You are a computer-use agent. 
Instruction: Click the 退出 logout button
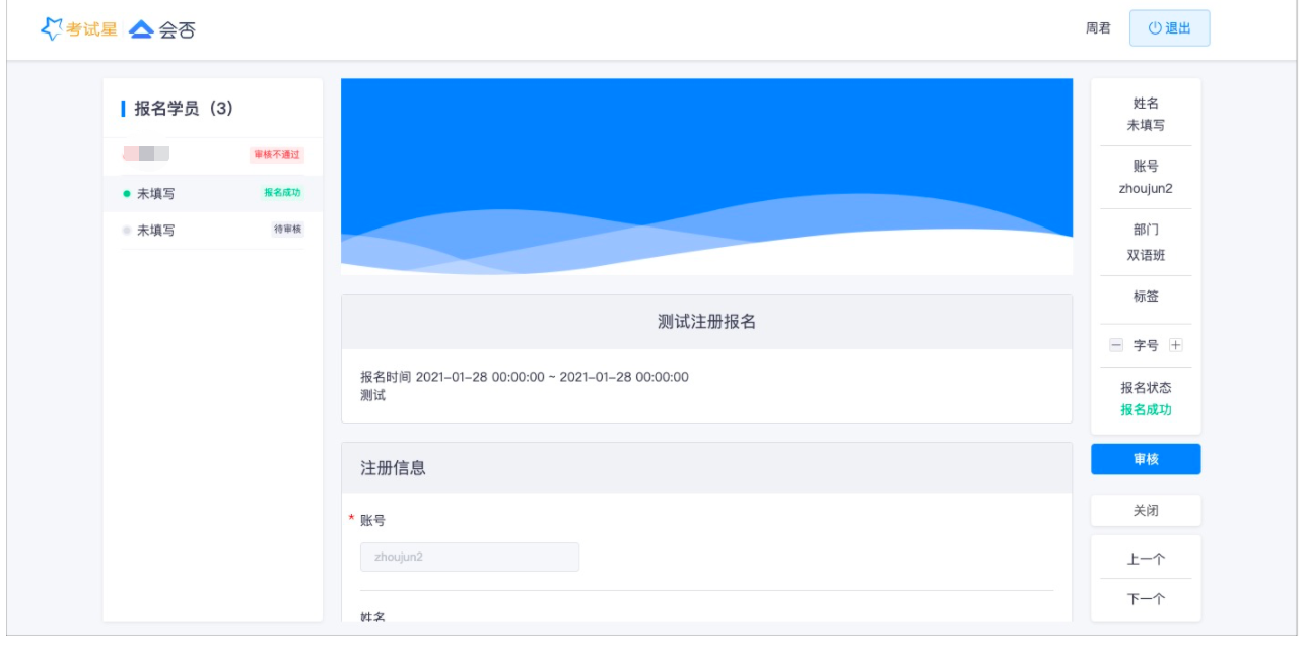(x=1169, y=28)
